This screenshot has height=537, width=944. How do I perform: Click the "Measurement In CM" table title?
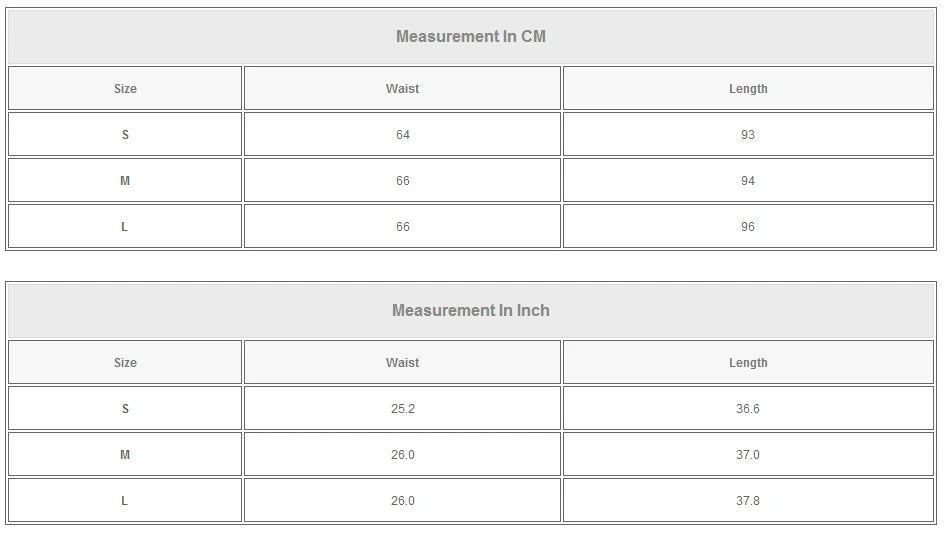(x=471, y=37)
